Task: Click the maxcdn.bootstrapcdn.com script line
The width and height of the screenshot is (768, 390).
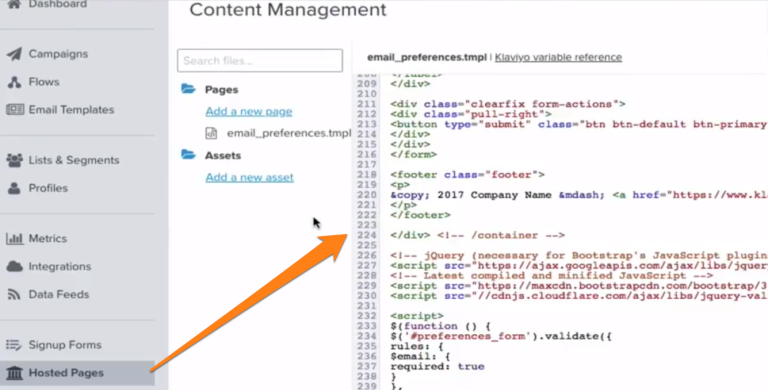Action: [x=579, y=286]
